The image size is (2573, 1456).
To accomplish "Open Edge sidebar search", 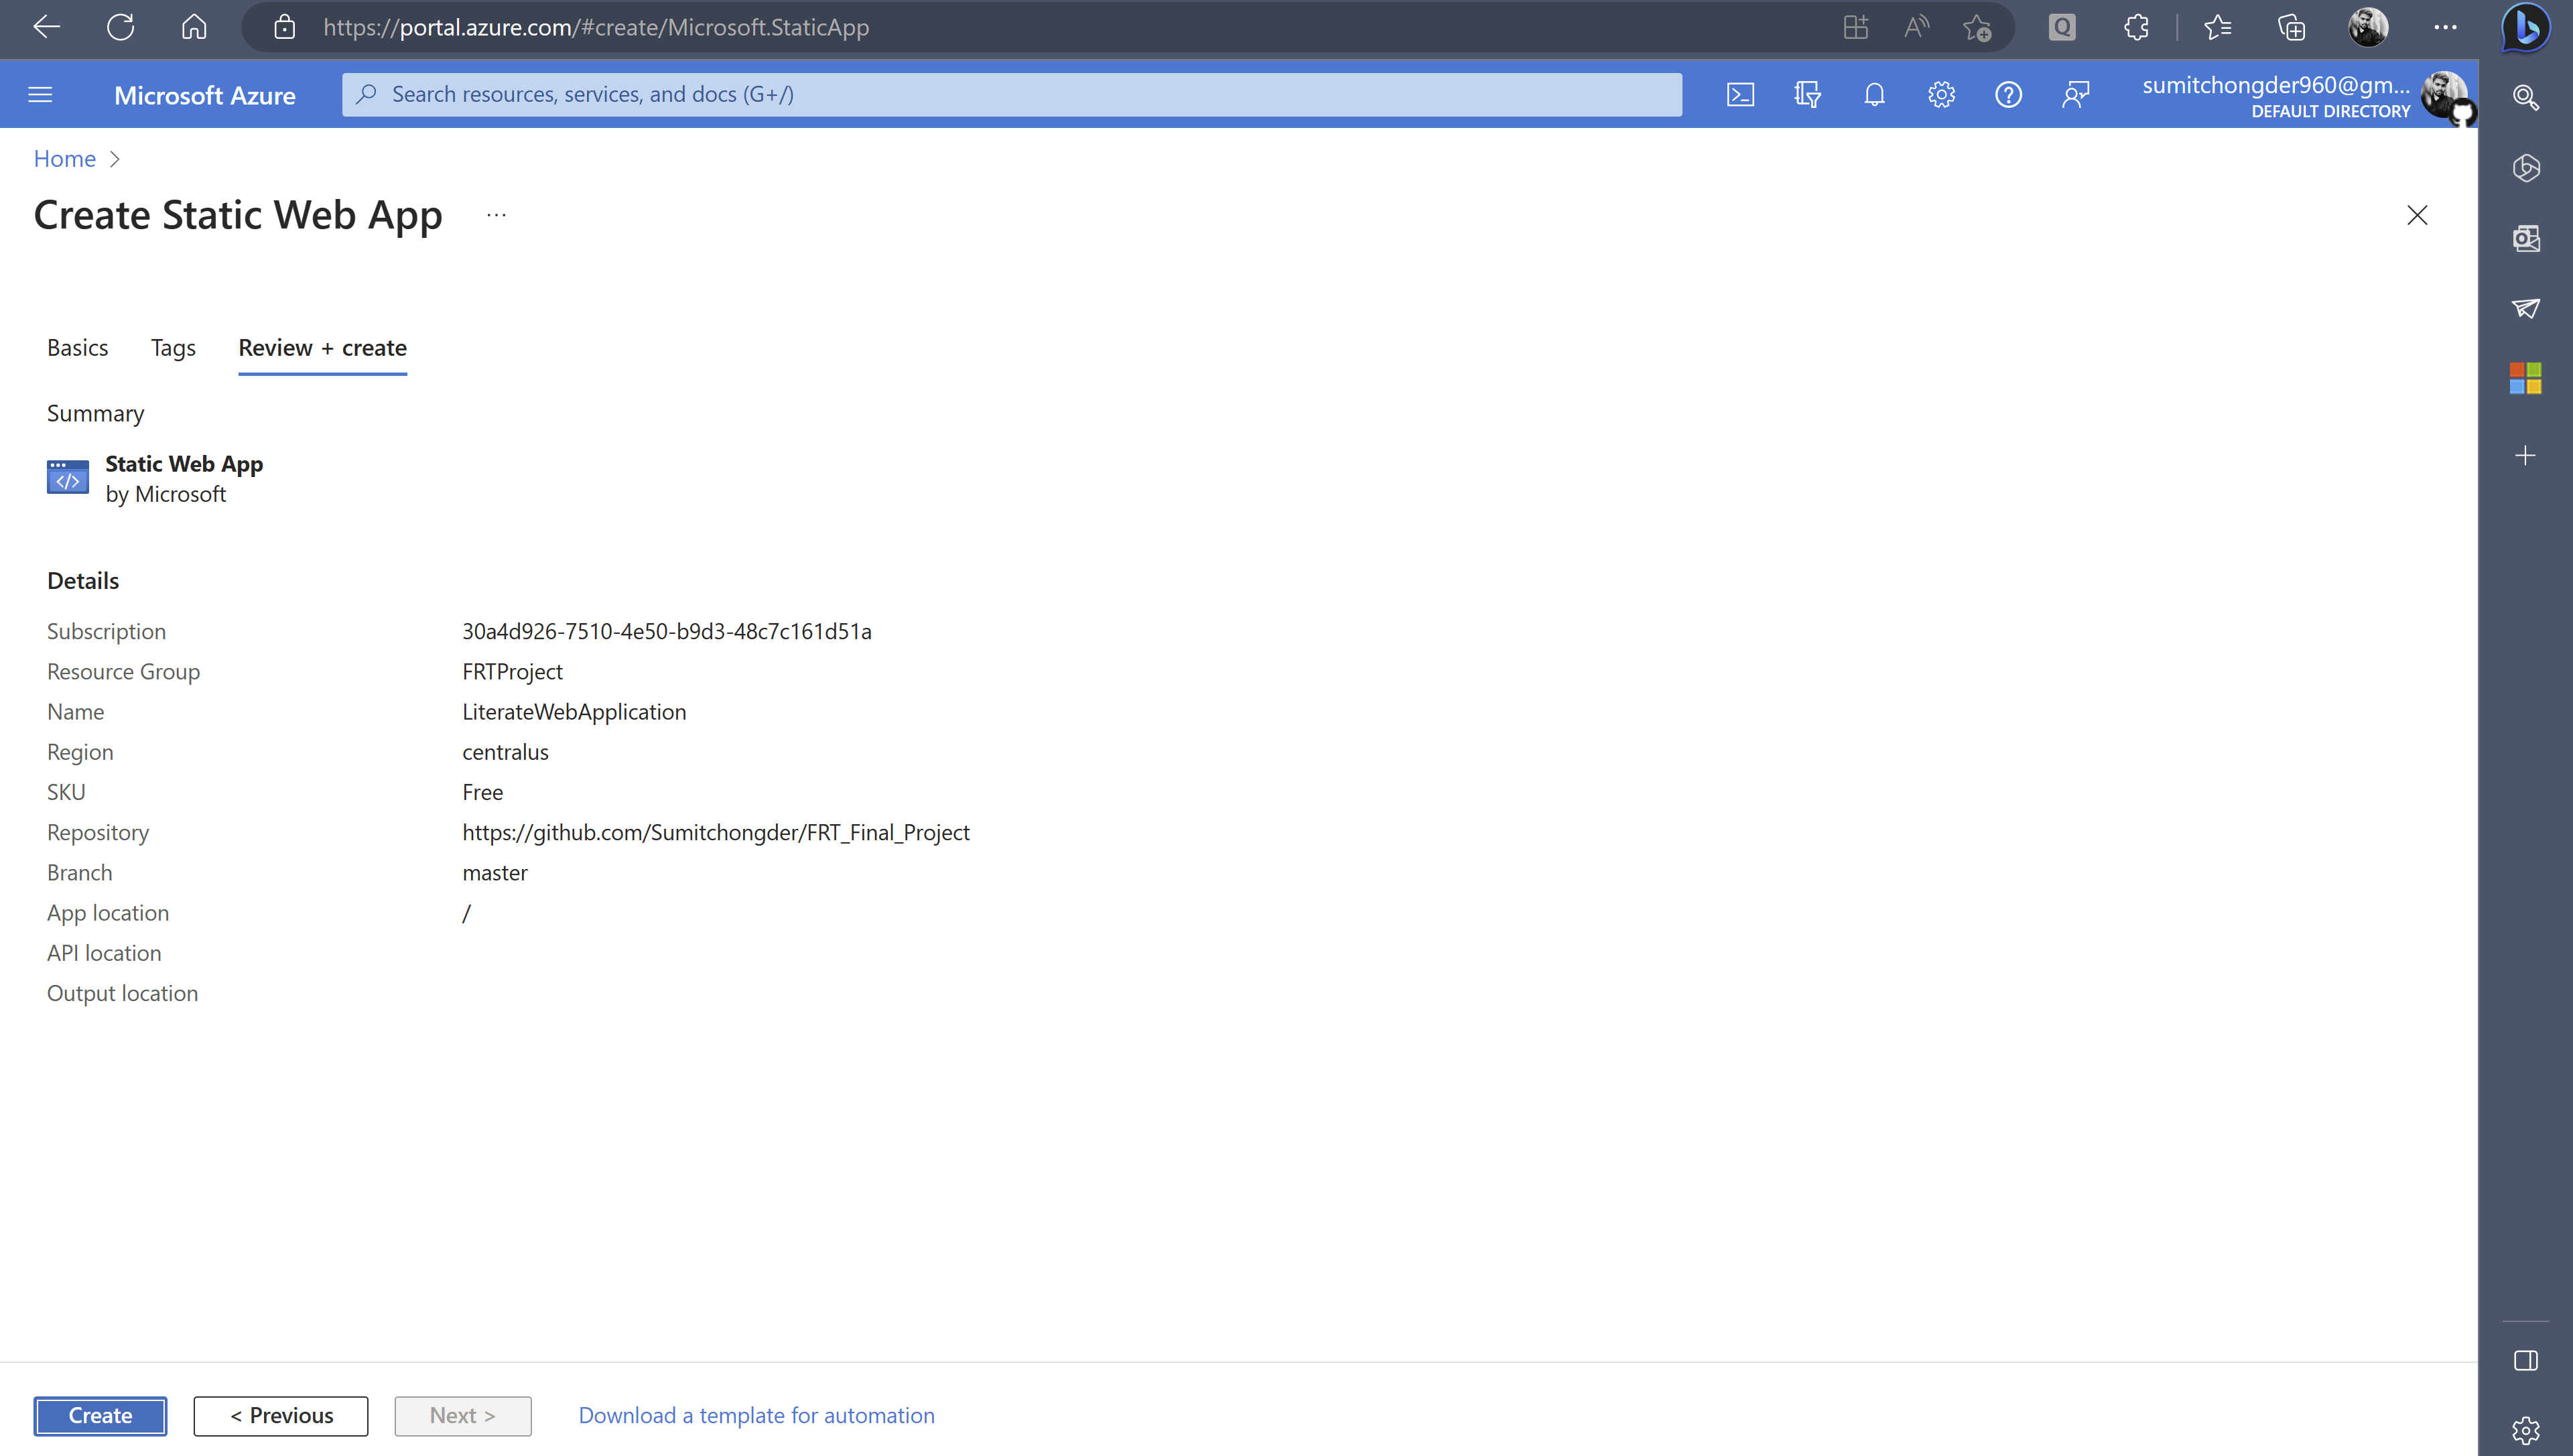I will click(2526, 98).
